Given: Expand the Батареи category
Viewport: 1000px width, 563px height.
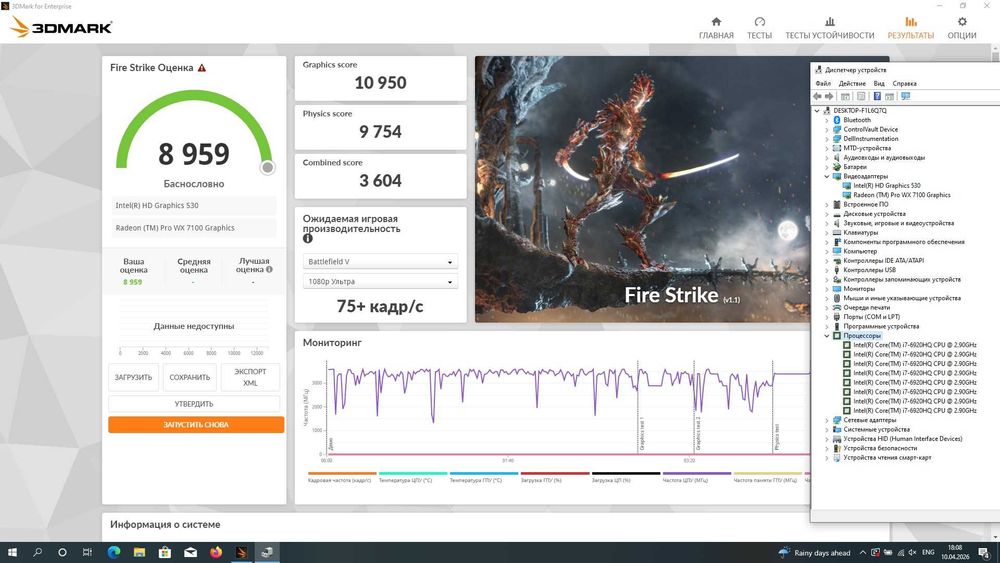Looking at the screenshot, I should (827, 166).
